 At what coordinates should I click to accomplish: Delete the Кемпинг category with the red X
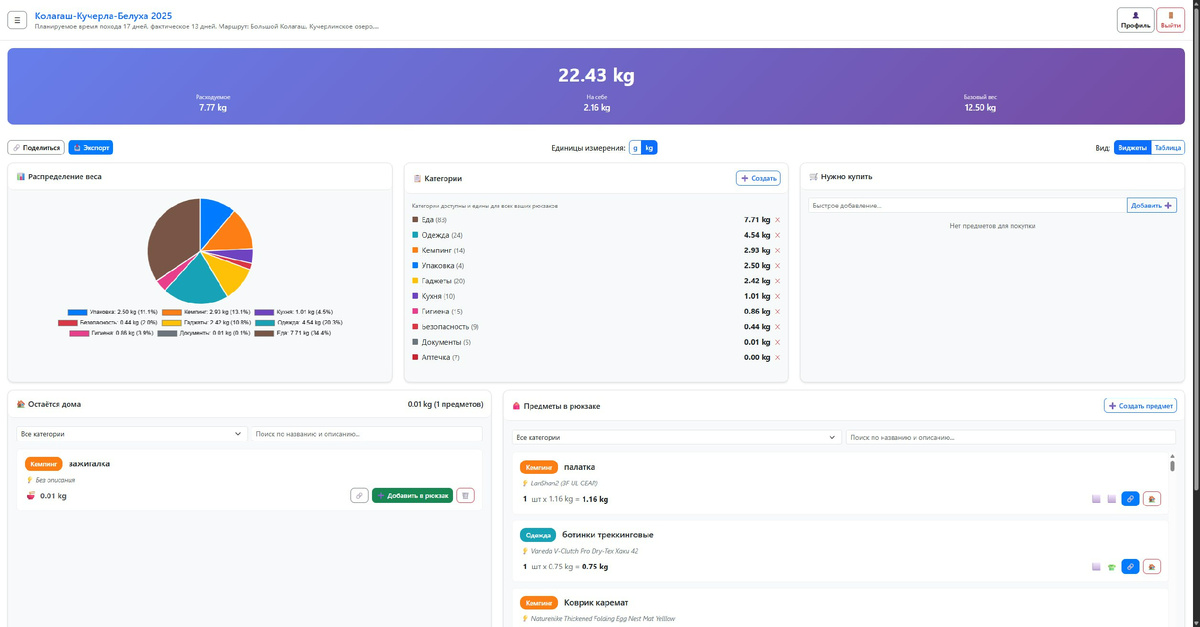pyautogui.click(x=777, y=250)
